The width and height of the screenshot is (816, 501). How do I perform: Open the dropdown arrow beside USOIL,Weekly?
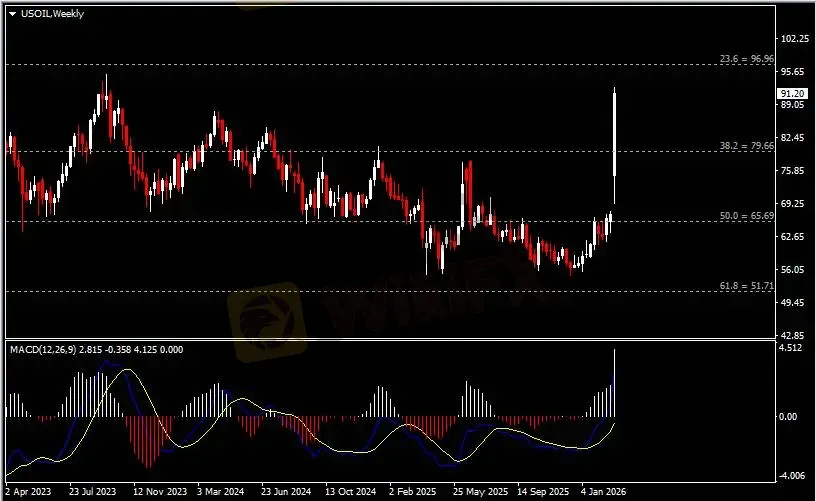pos(12,14)
